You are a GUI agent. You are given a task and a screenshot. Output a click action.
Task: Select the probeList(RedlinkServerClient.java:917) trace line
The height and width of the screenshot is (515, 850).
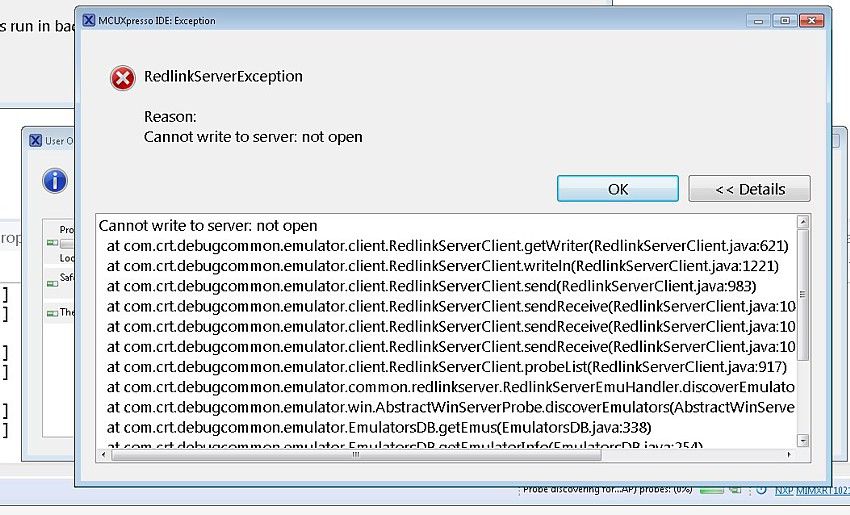[446, 367]
